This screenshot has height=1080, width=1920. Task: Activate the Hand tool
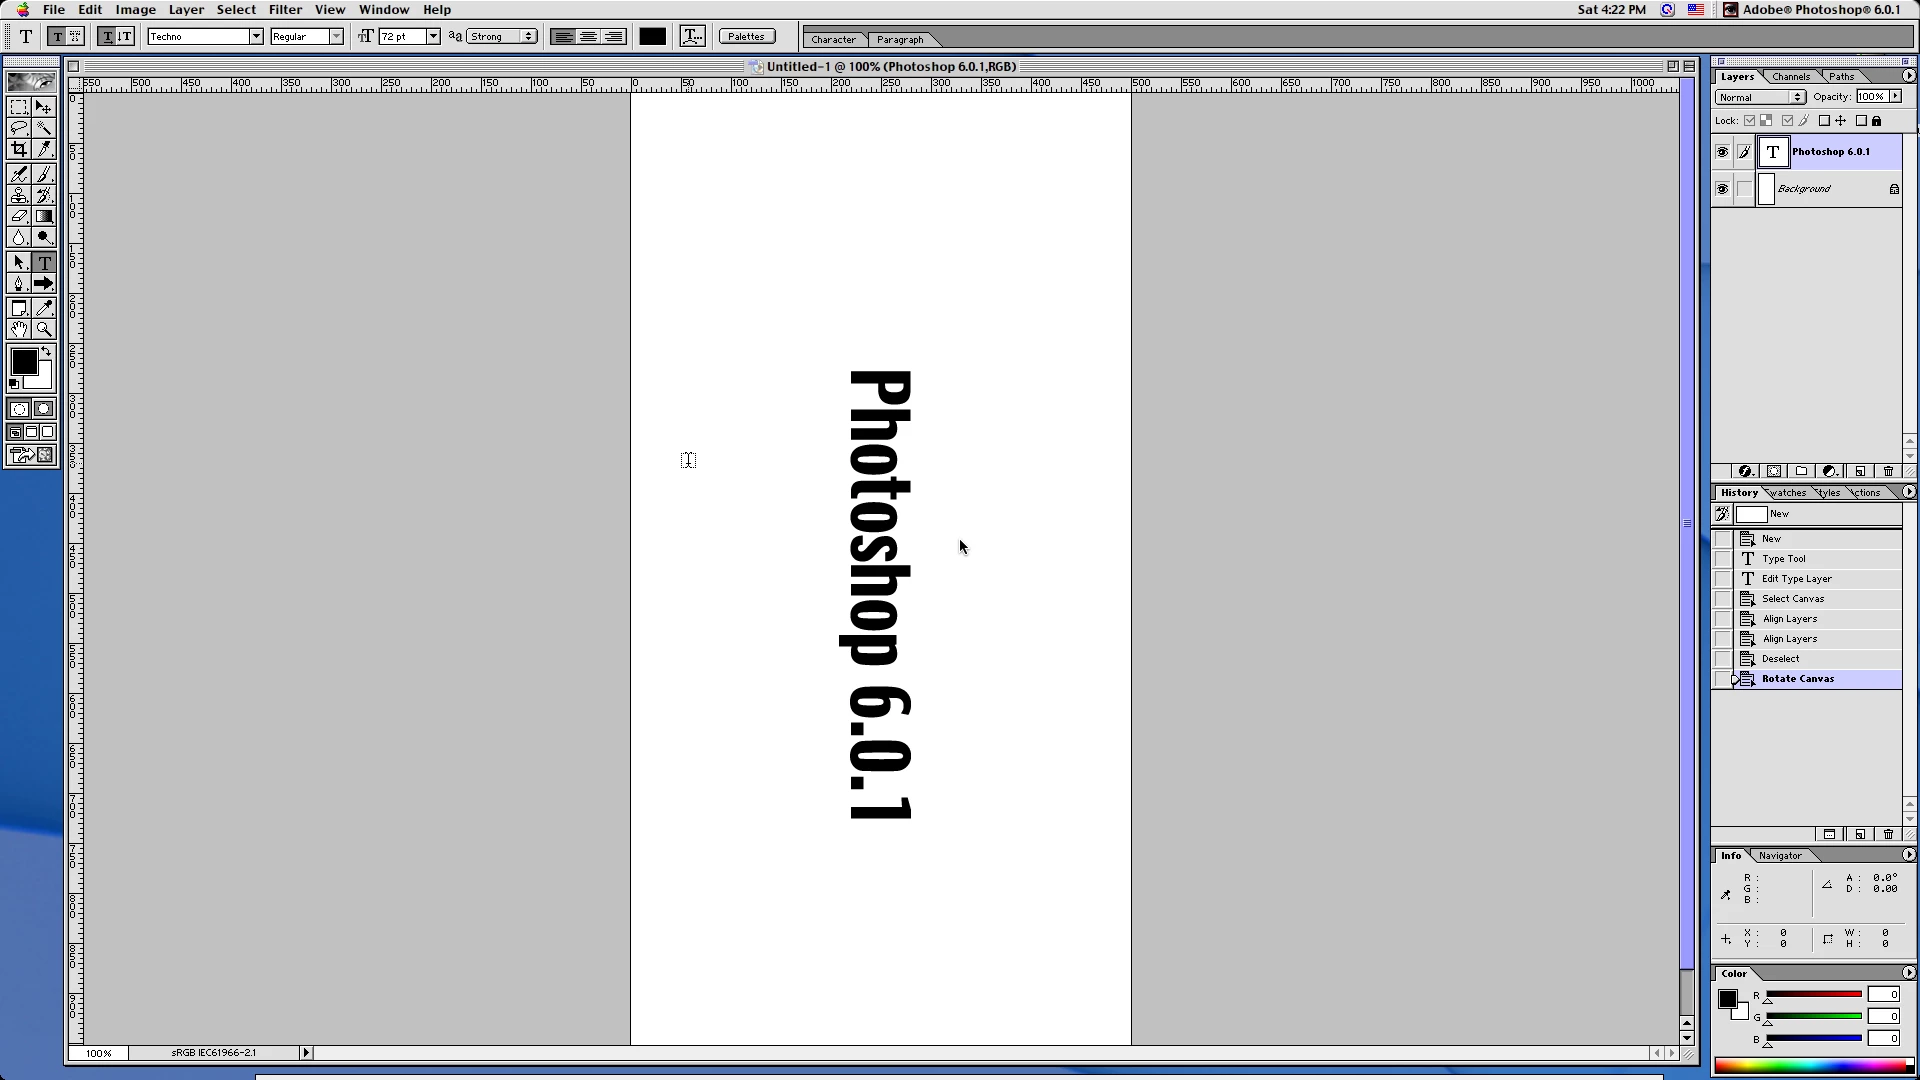point(18,329)
